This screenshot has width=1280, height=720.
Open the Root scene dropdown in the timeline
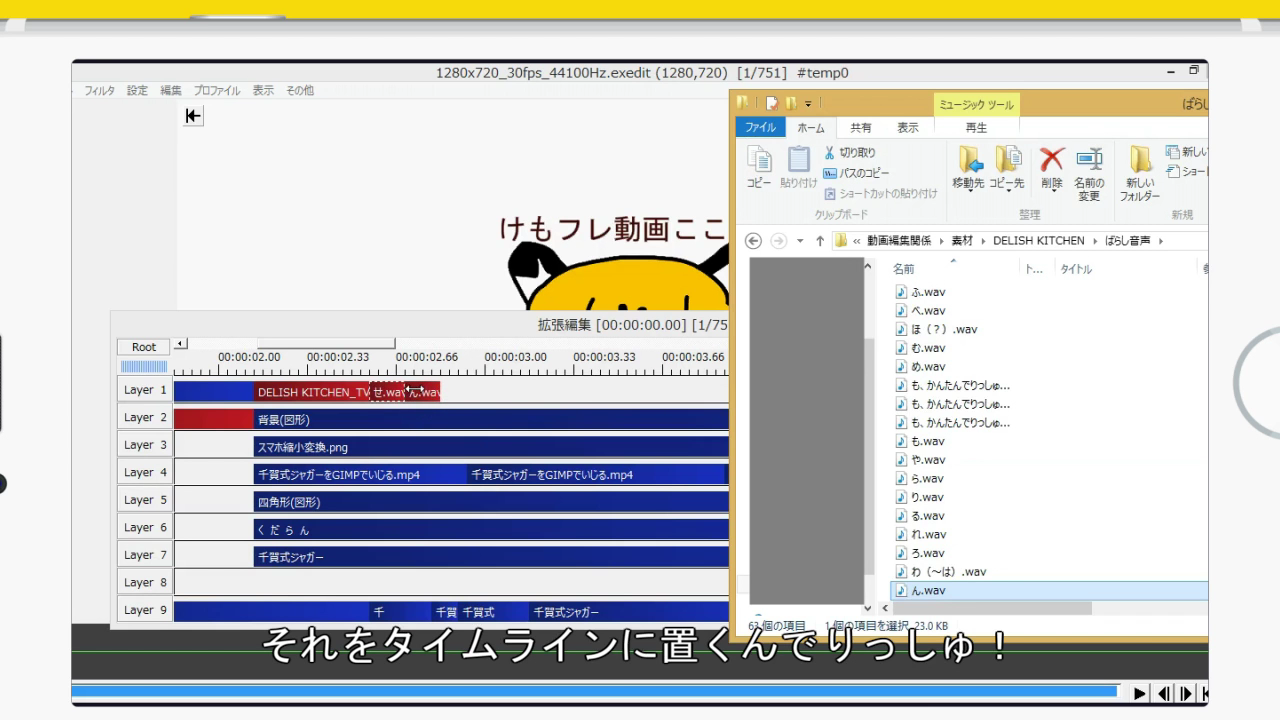click(143, 346)
